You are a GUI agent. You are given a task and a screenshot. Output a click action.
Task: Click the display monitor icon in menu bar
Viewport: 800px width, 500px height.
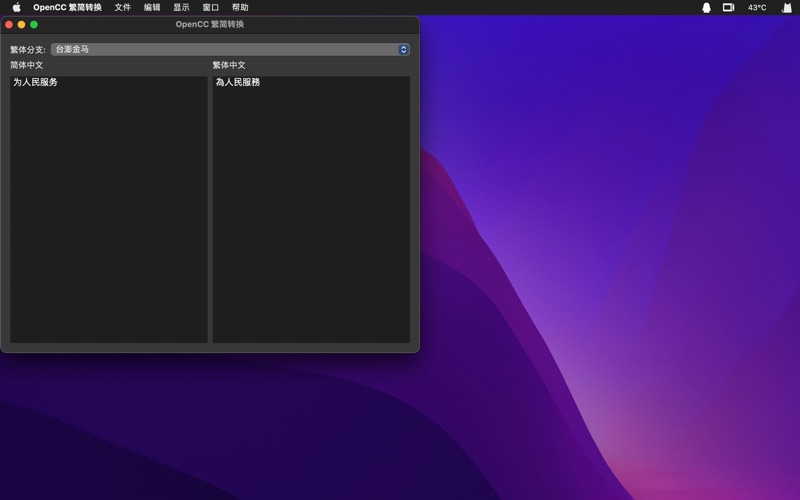(x=729, y=7)
